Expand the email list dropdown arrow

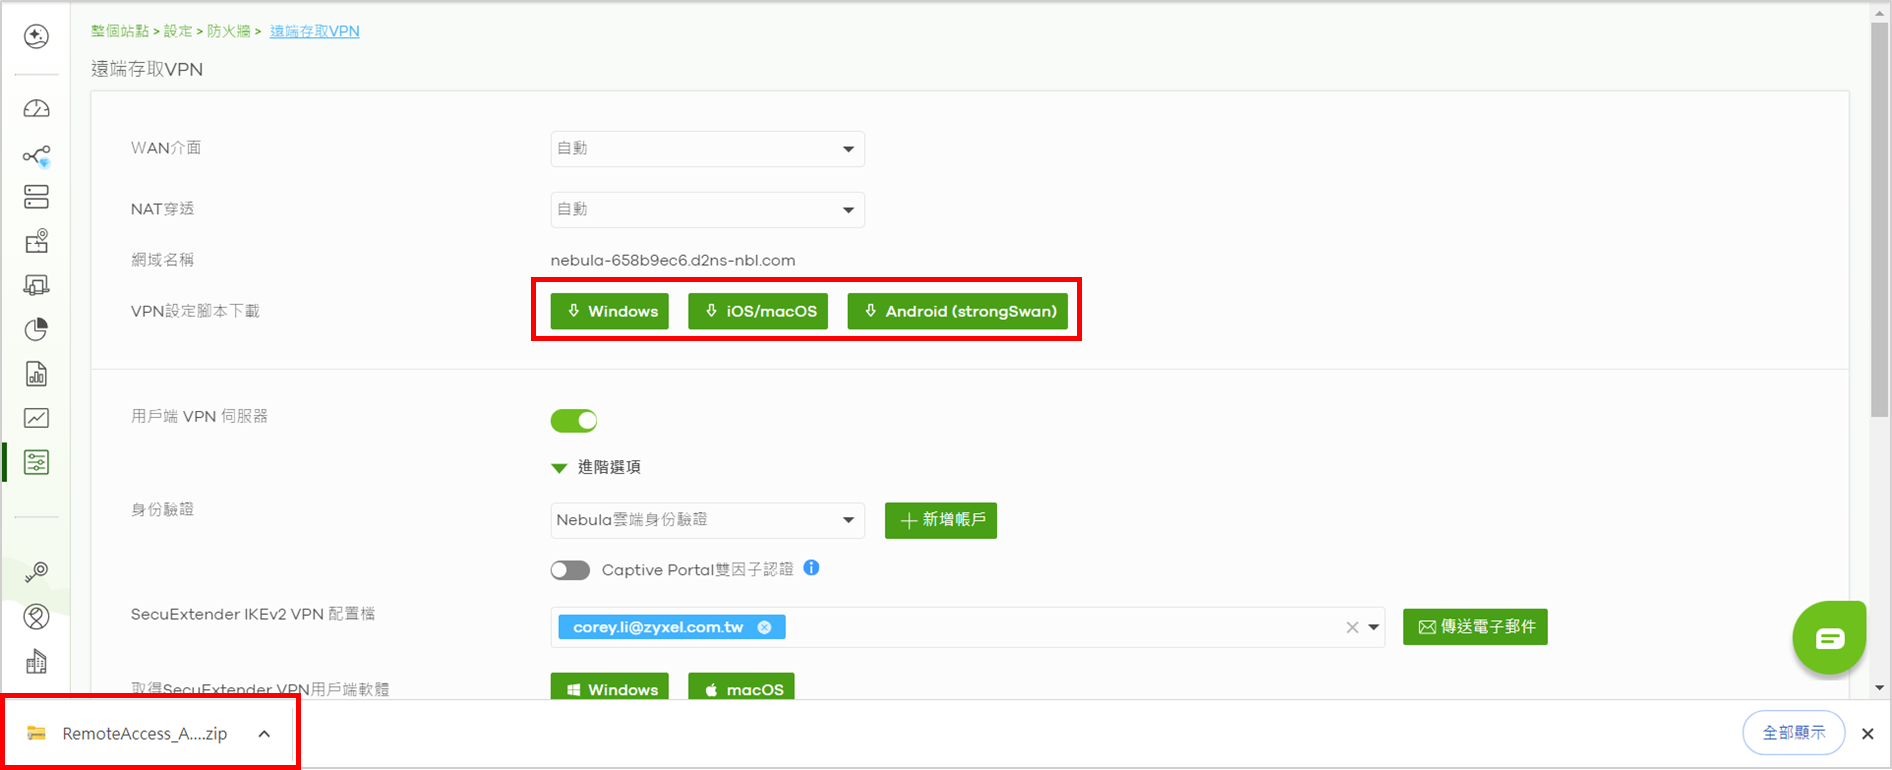click(1374, 627)
